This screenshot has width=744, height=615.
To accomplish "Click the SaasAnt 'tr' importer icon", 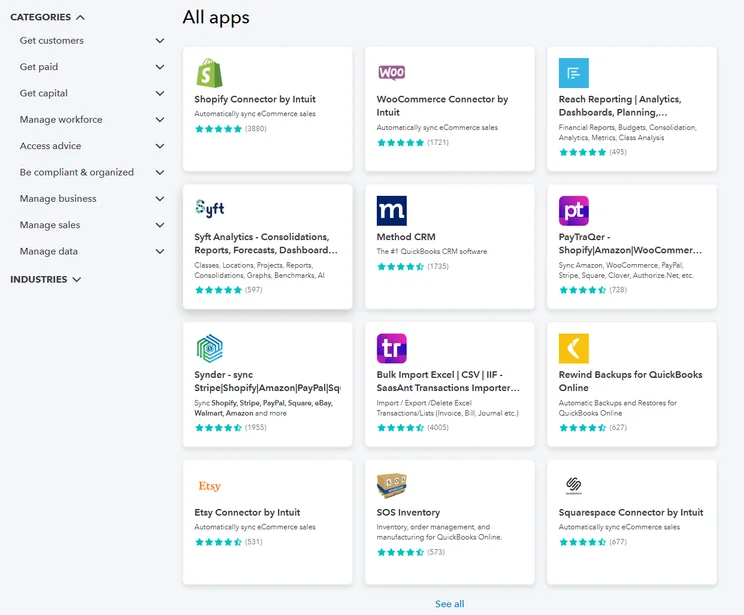I will [391, 348].
